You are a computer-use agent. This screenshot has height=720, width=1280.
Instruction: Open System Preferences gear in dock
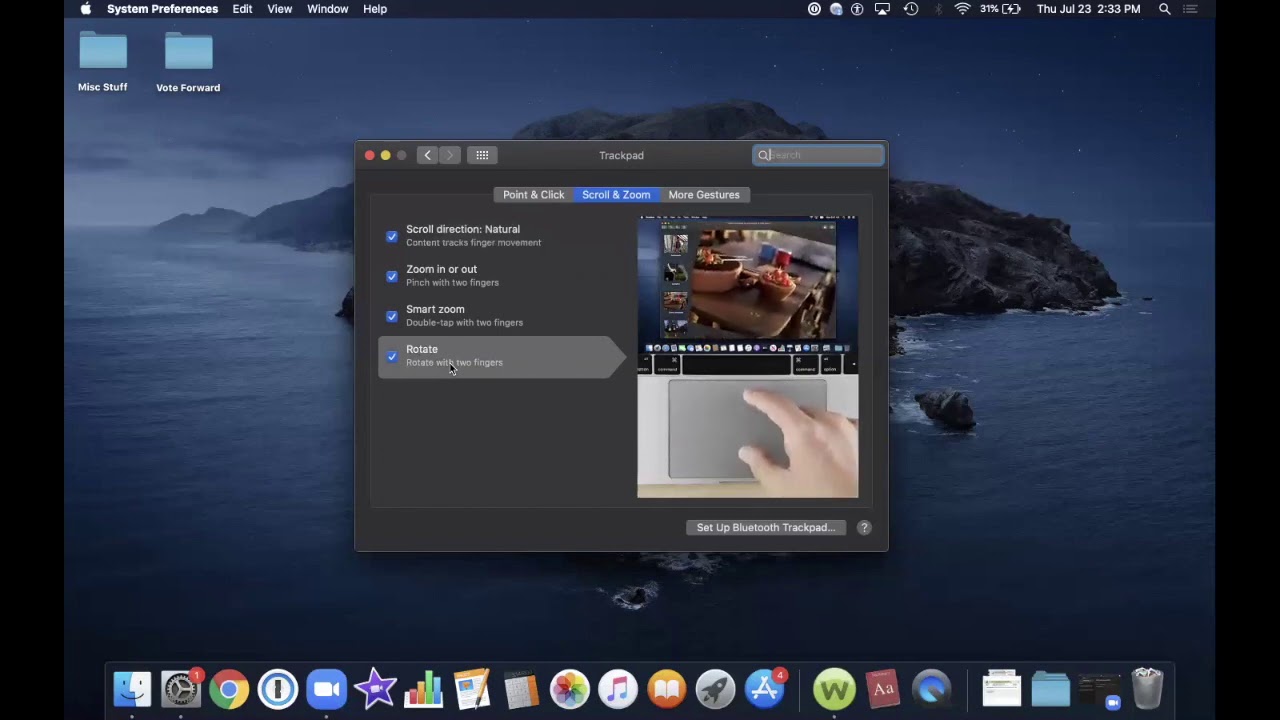click(x=181, y=689)
